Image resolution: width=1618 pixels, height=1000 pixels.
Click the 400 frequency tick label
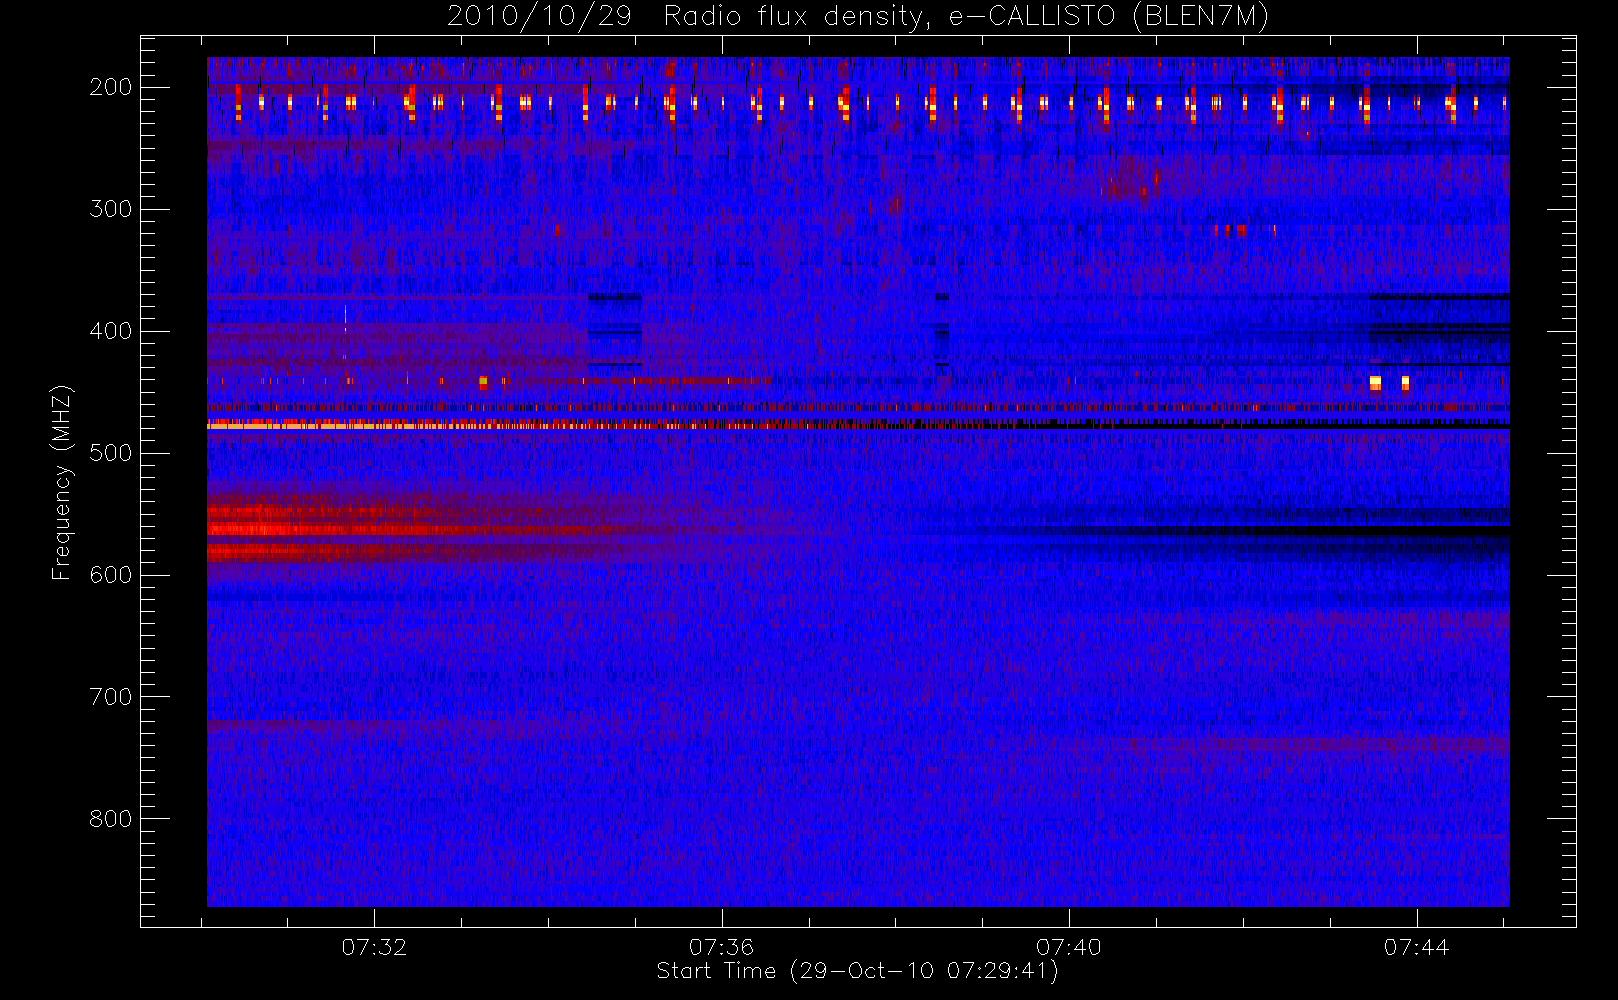[x=111, y=331]
